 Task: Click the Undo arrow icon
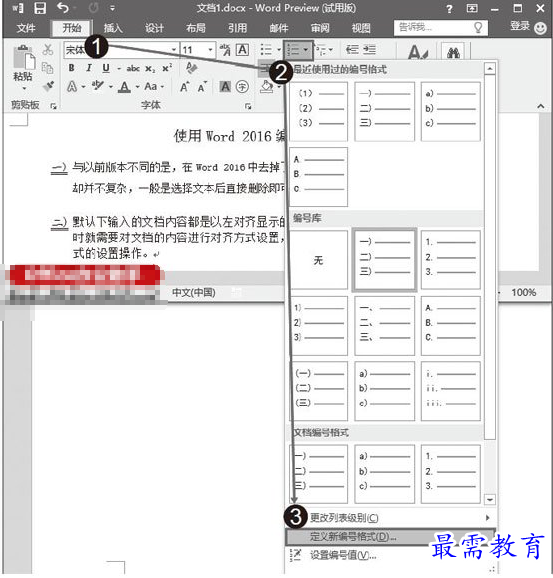point(63,8)
